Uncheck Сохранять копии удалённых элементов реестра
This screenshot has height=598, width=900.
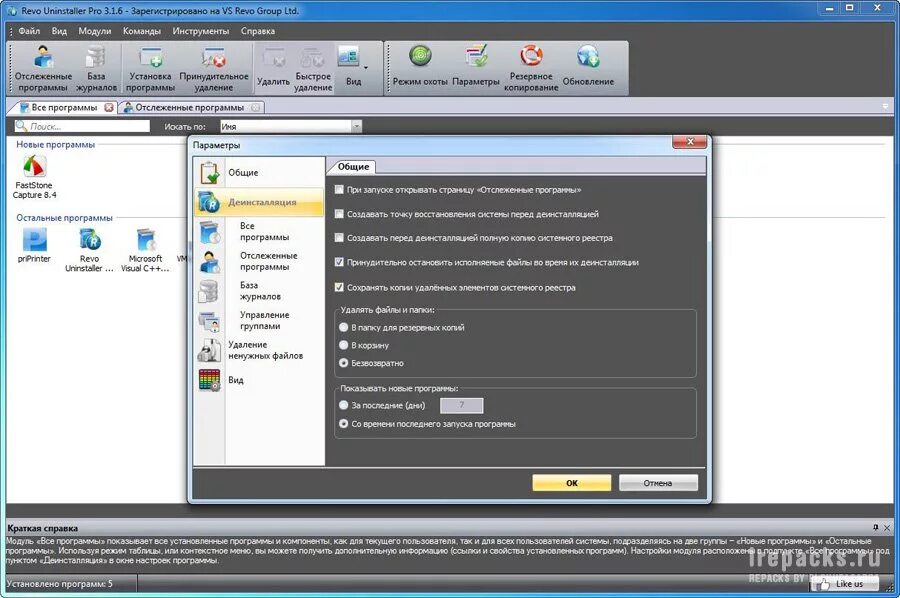point(339,288)
